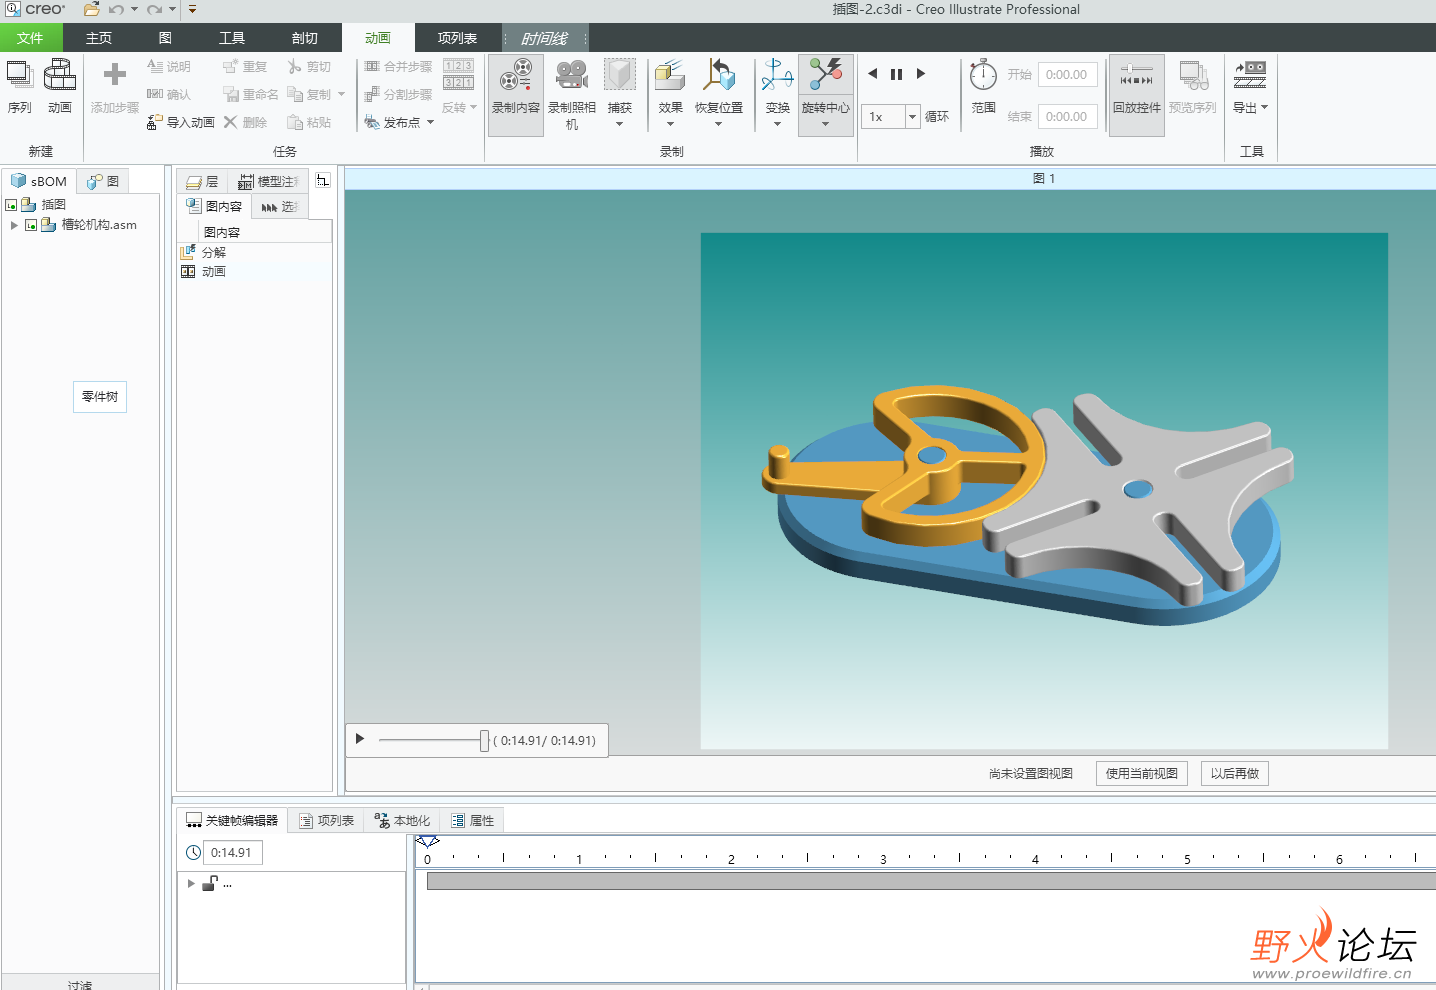
Task: Click the 序列 (Sequence) icon in the ribbon
Action: (19, 75)
